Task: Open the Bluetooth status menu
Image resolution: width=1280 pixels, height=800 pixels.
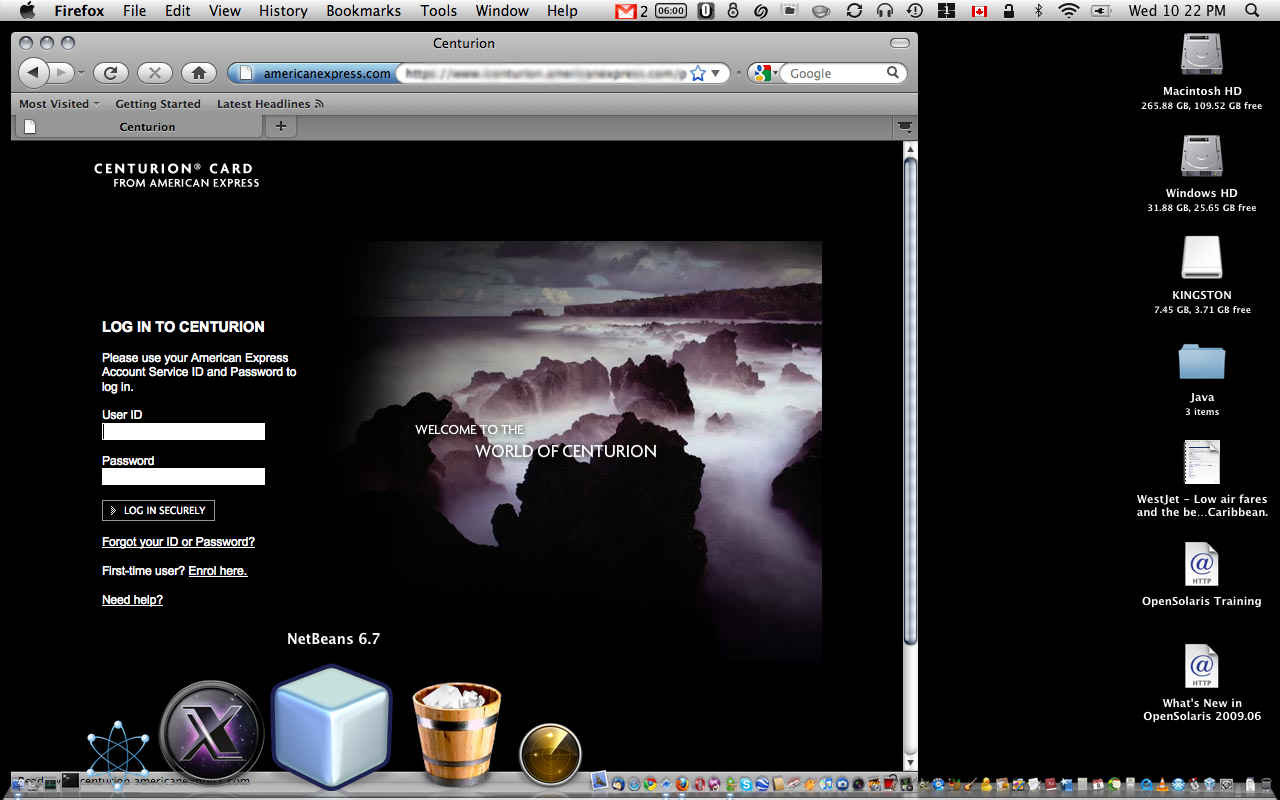Action: click(1038, 11)
